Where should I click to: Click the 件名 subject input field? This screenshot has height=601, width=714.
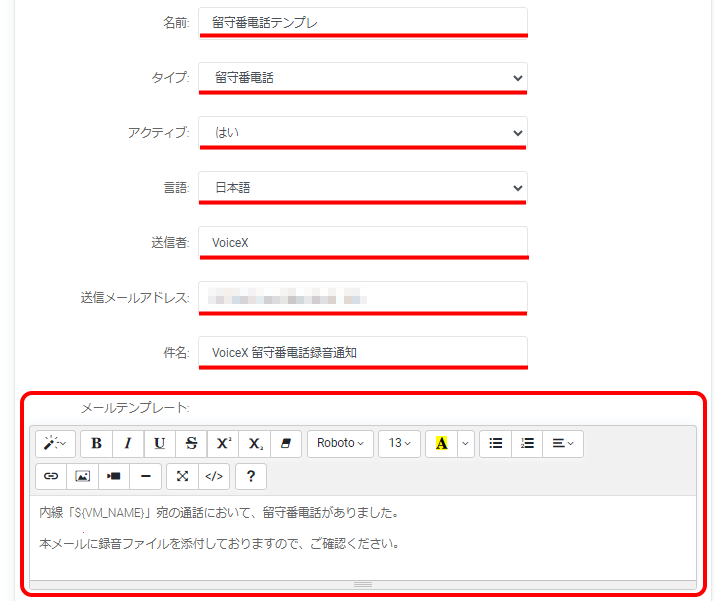(362, 352)
